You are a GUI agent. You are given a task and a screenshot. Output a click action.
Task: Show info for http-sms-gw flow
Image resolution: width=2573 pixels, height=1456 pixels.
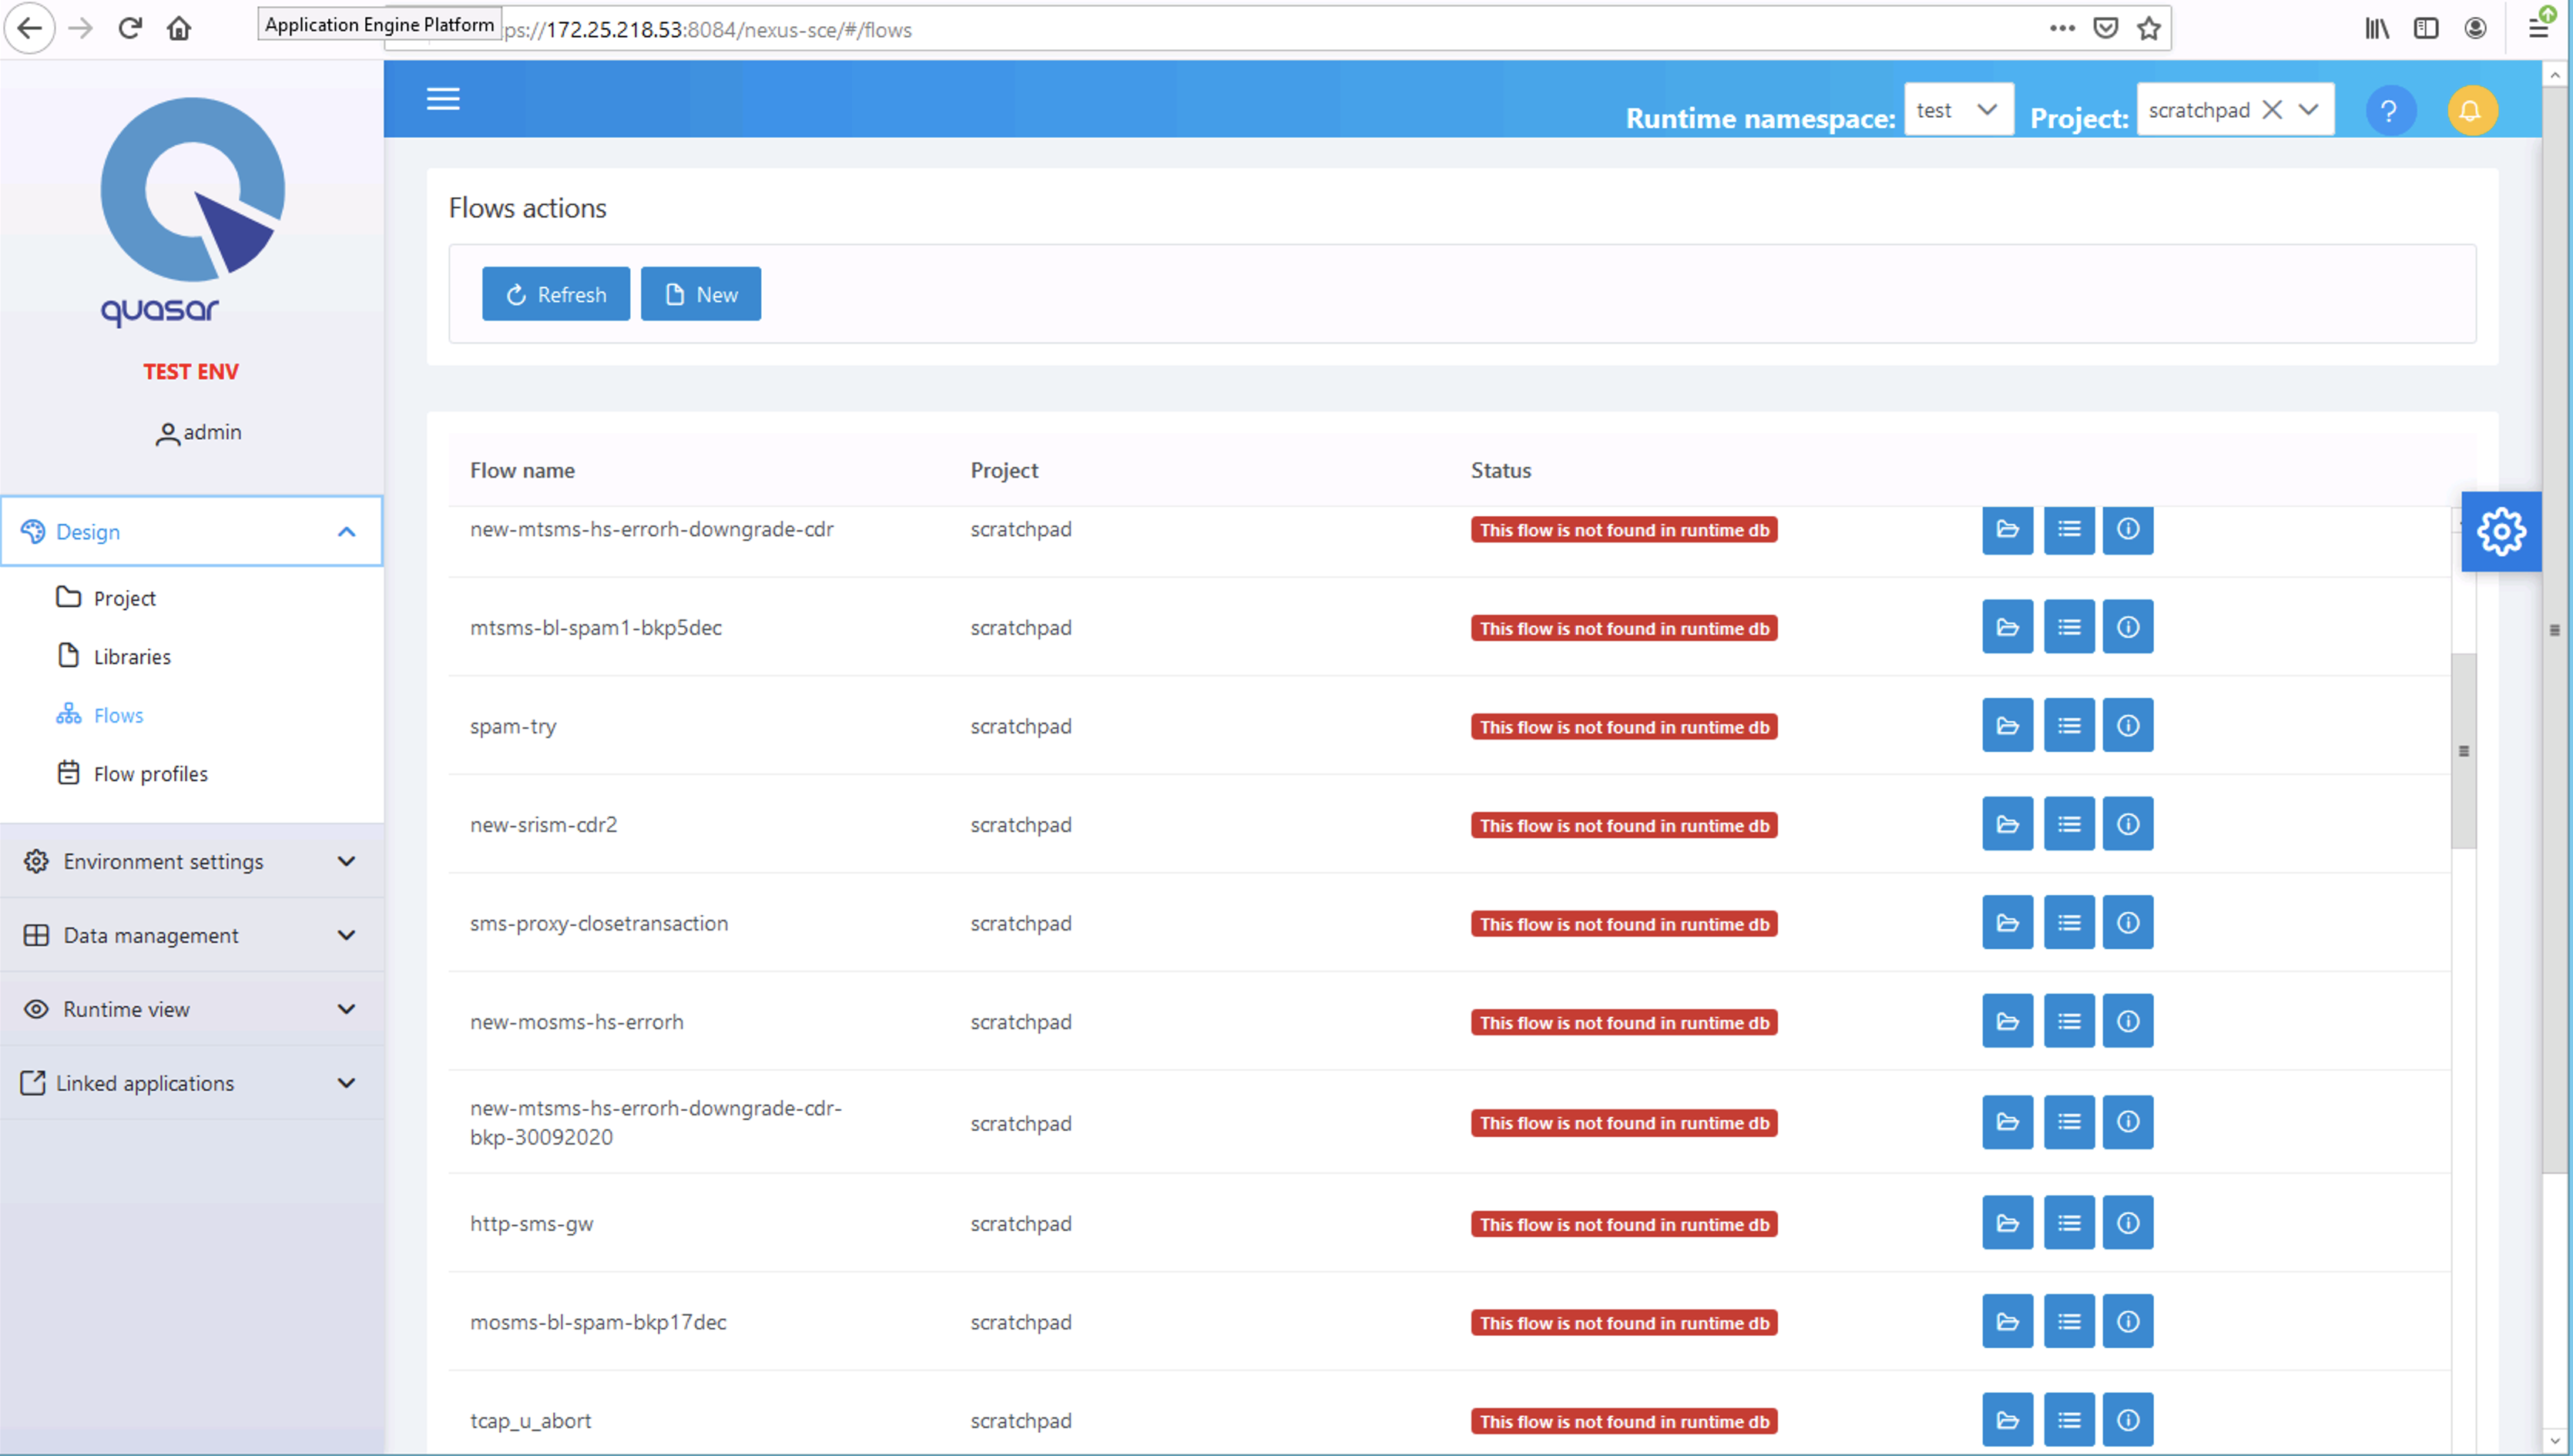point(2127,1223)
